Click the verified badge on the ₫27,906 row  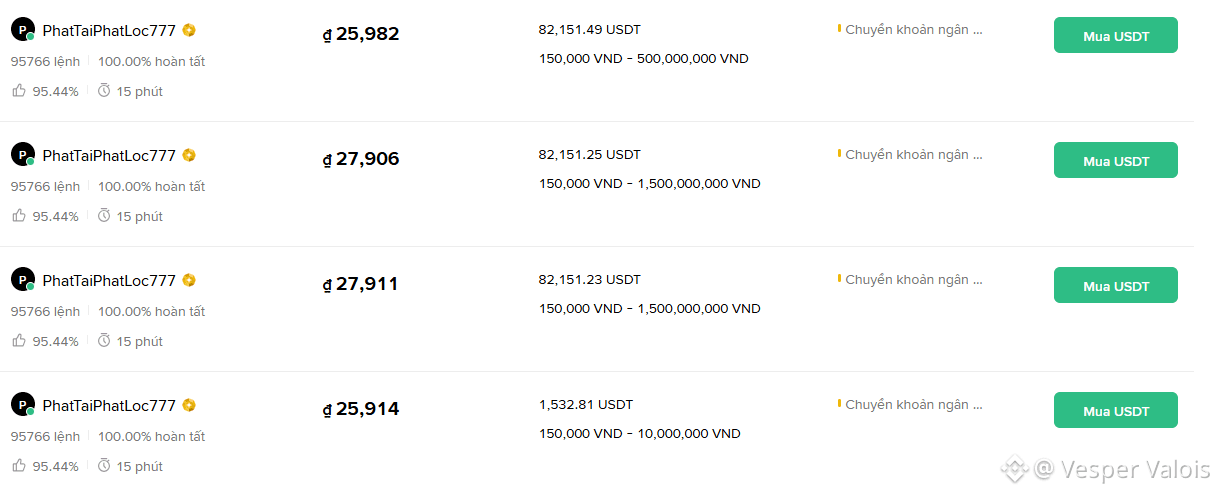click(189, 155)
